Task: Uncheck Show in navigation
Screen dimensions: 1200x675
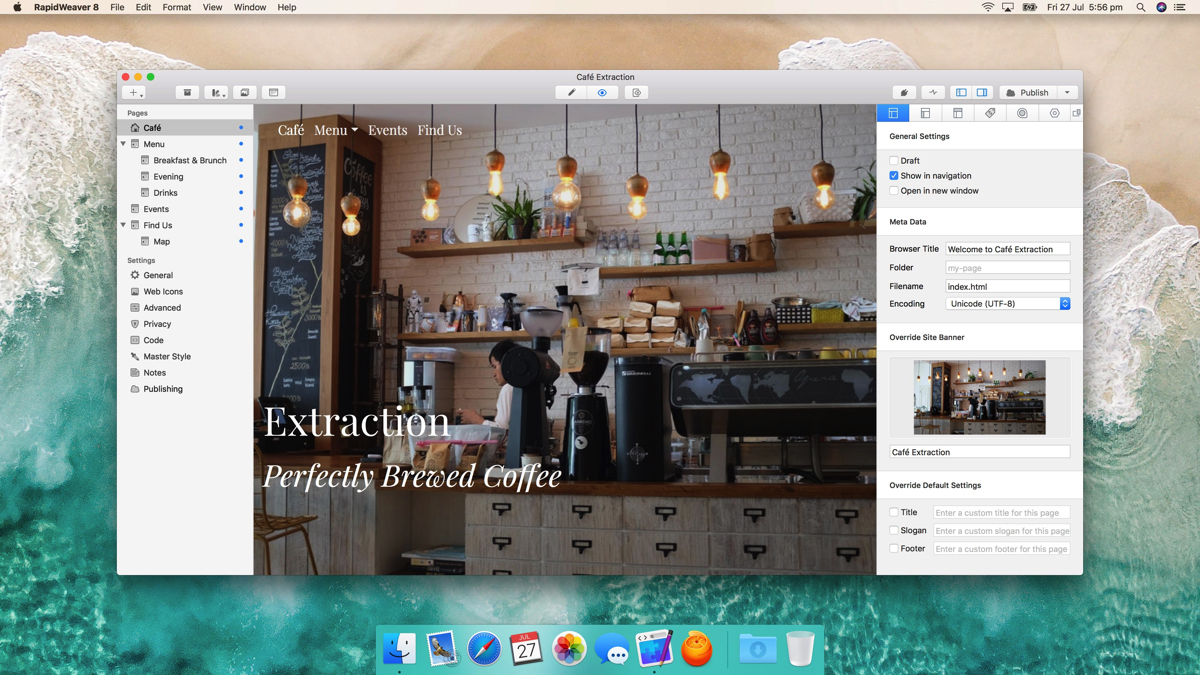Action: click(x=894, y=176)
